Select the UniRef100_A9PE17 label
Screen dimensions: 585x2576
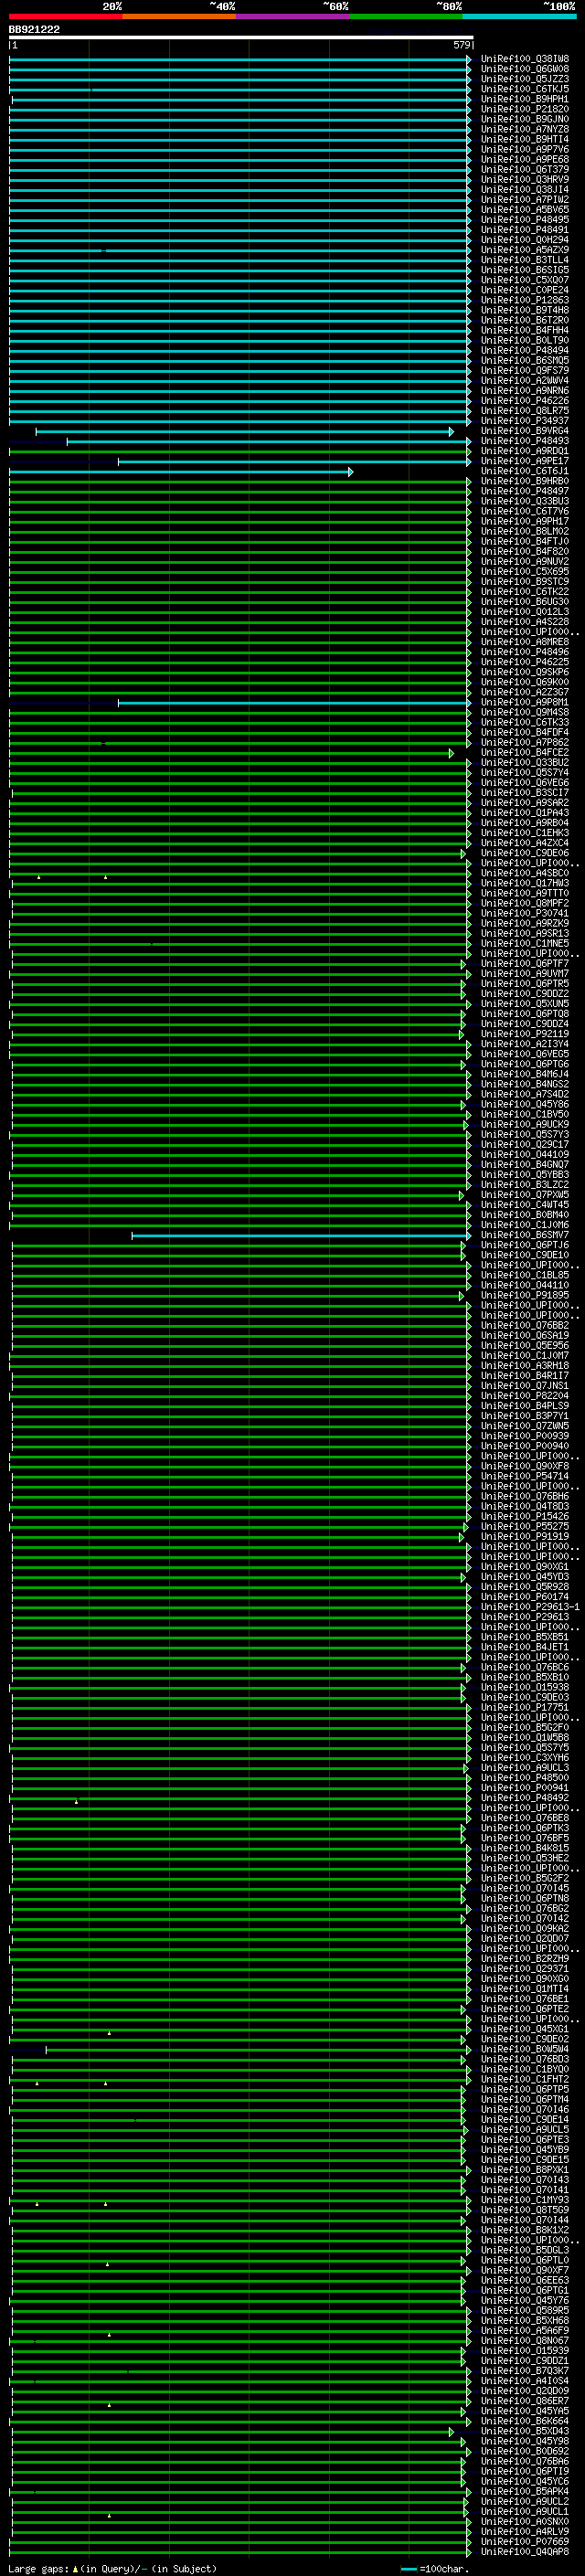pos(525,461)
